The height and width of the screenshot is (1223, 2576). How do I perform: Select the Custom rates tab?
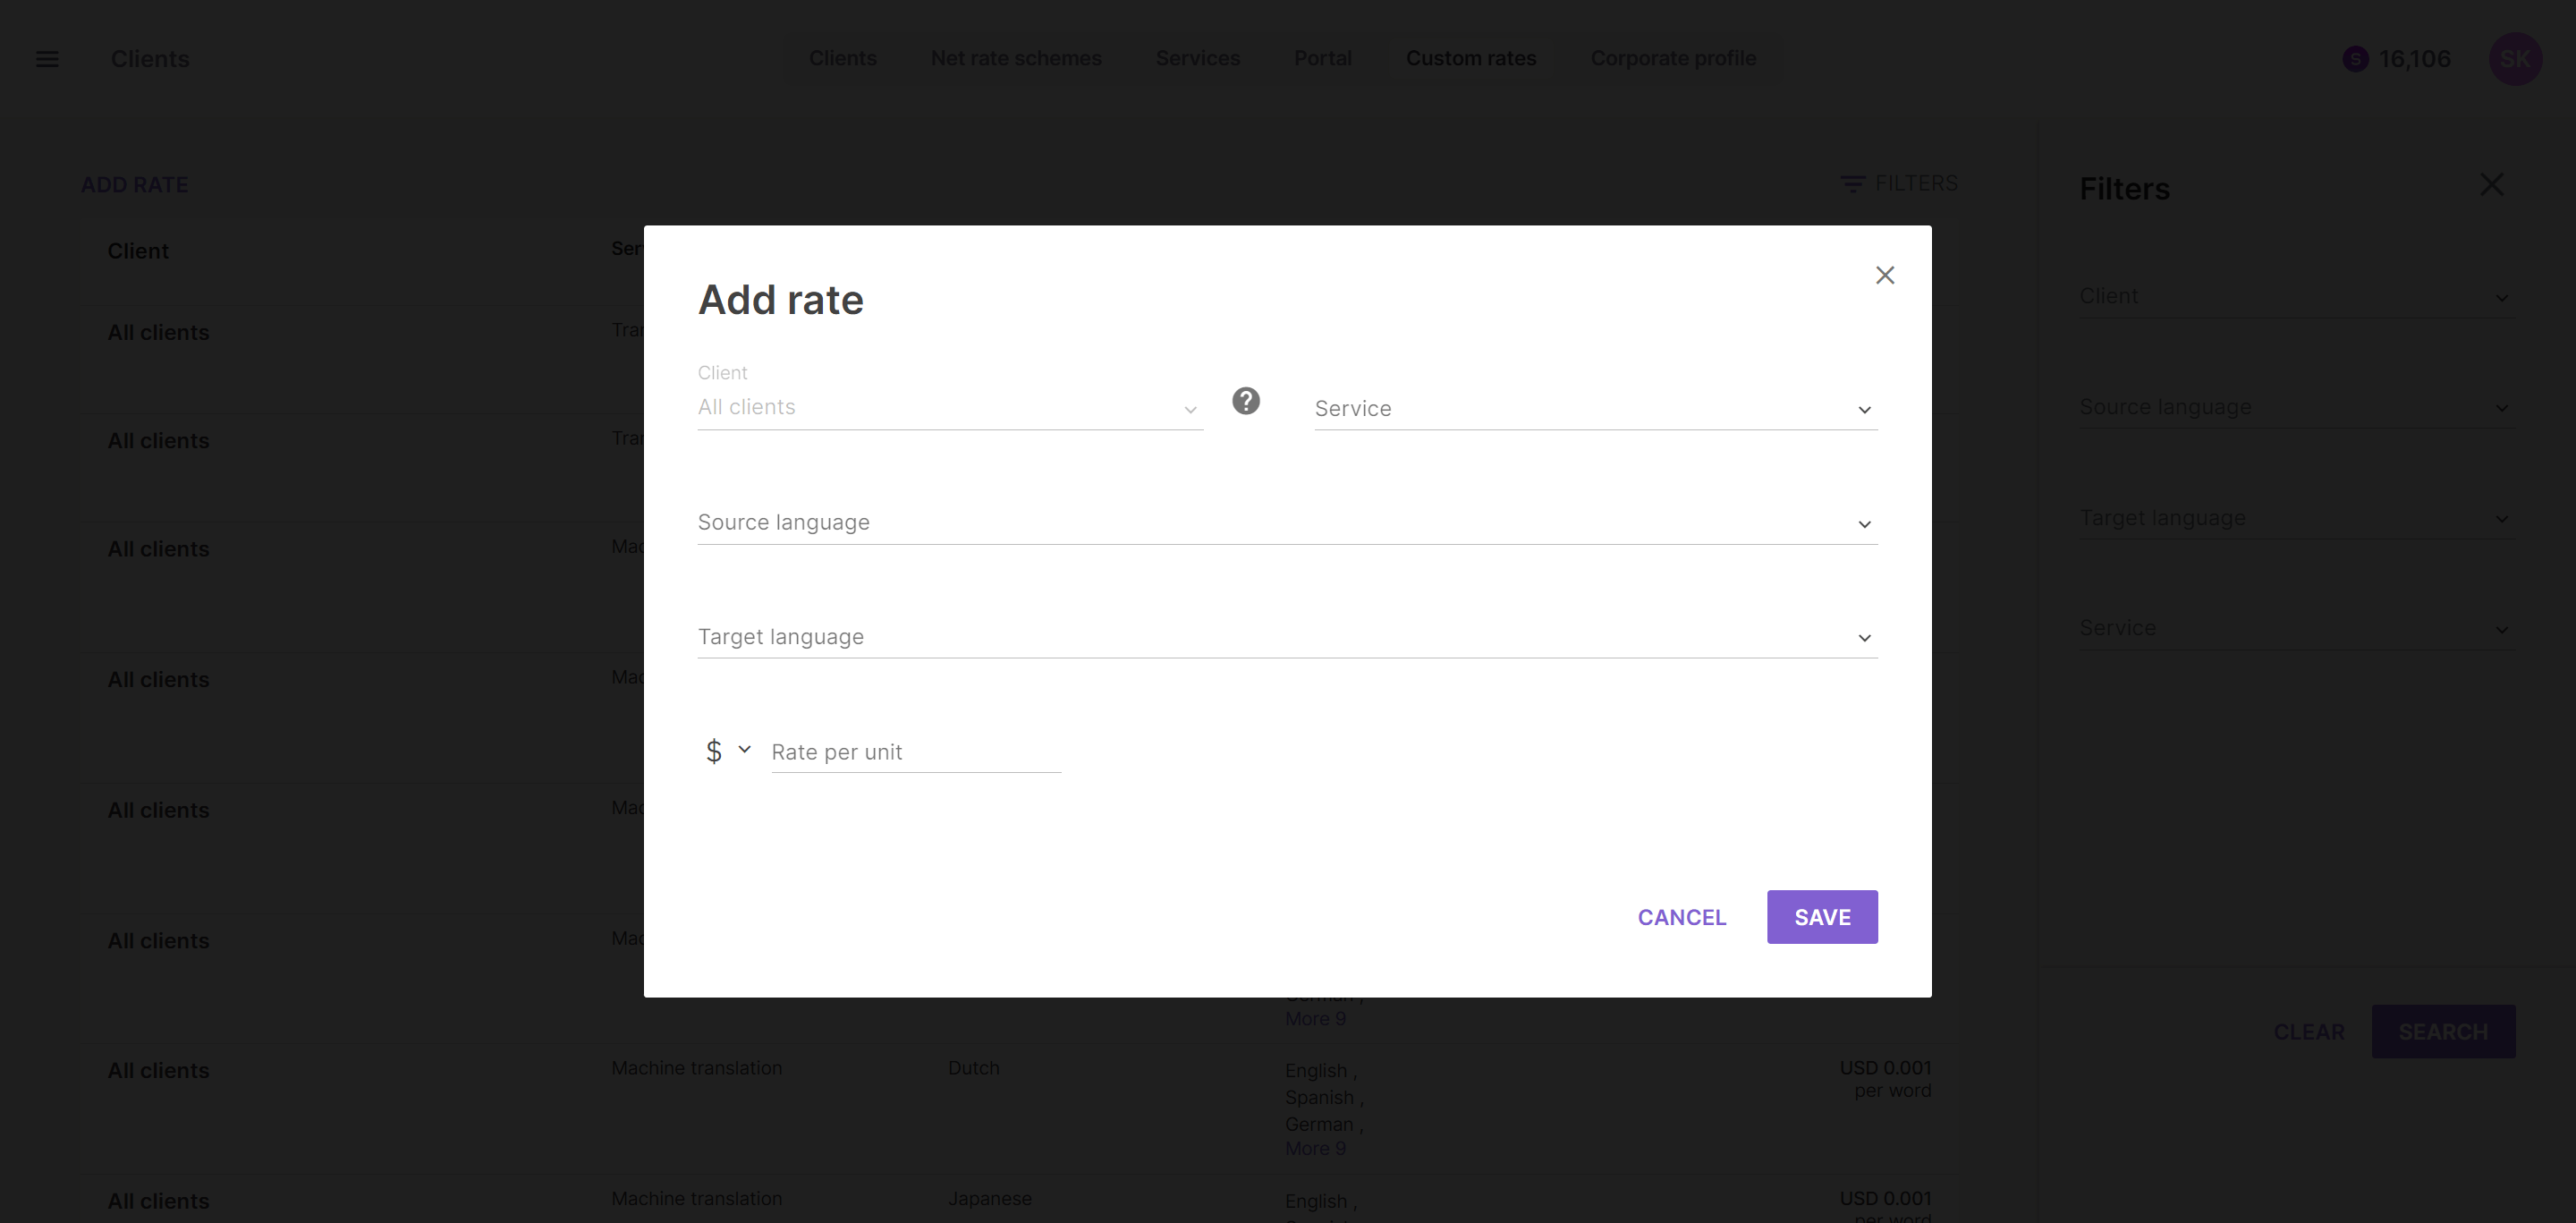click(x=1470, y=58)
